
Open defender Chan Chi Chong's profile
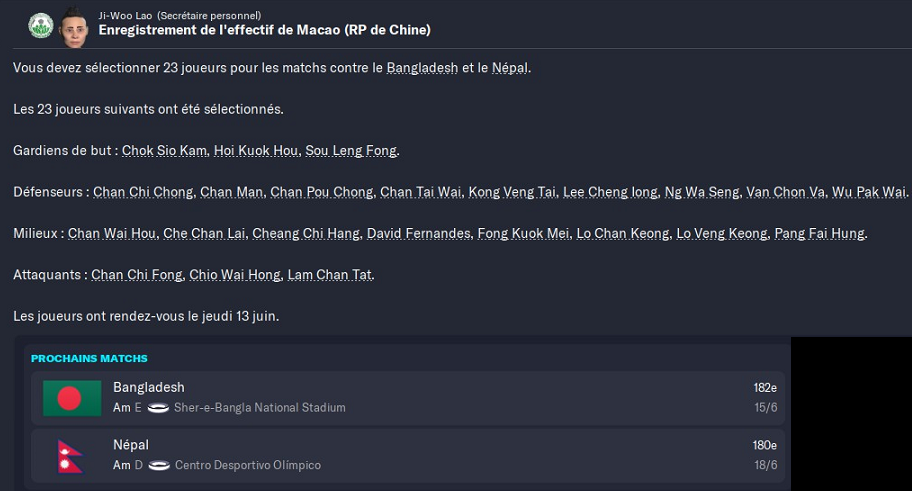point(143,192)
